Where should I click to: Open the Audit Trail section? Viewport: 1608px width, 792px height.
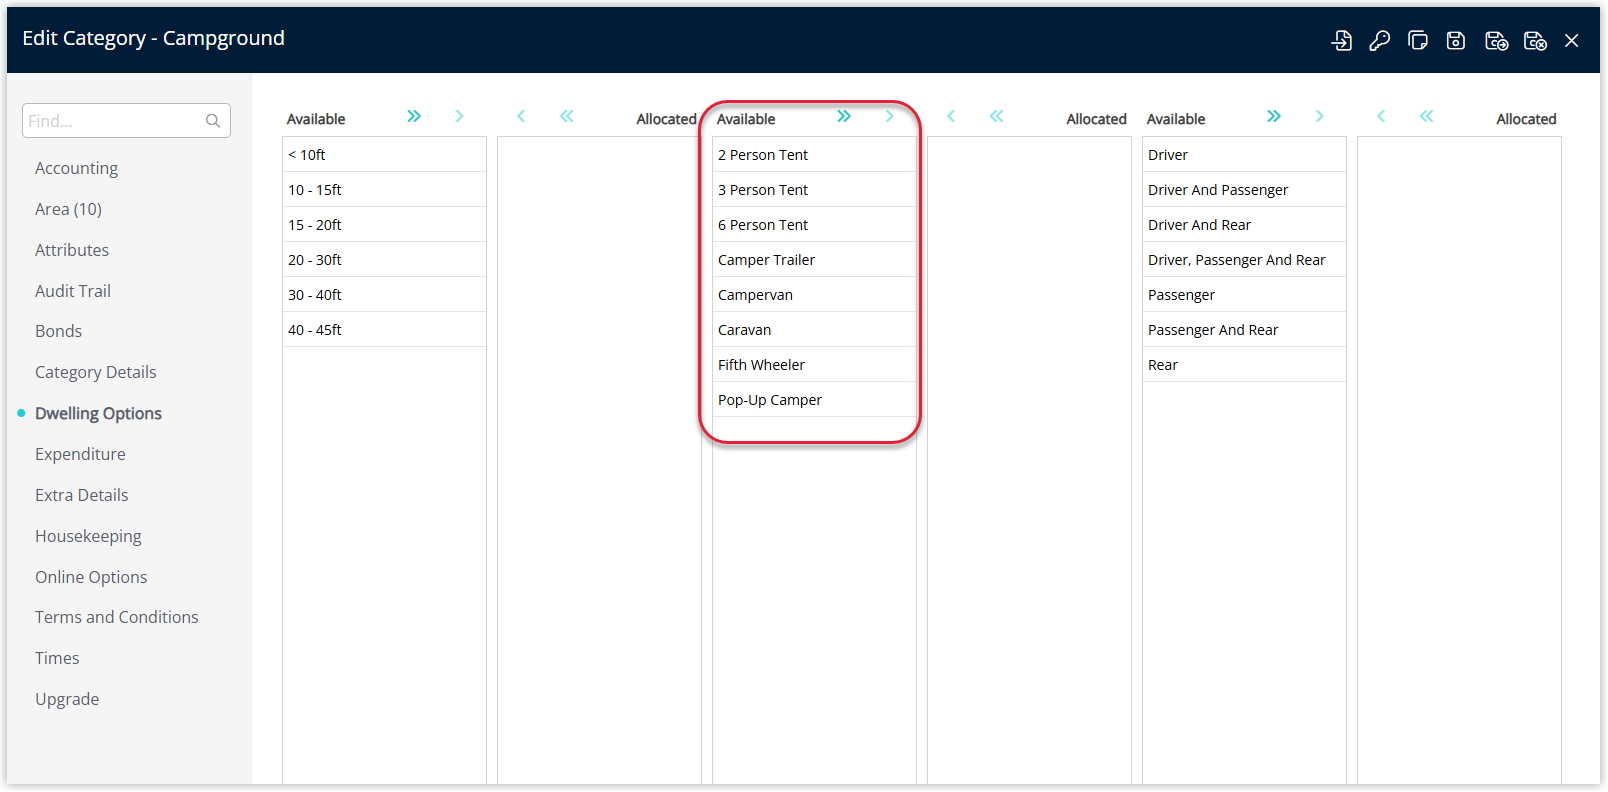pyautogui.click(x=73, y=291)
